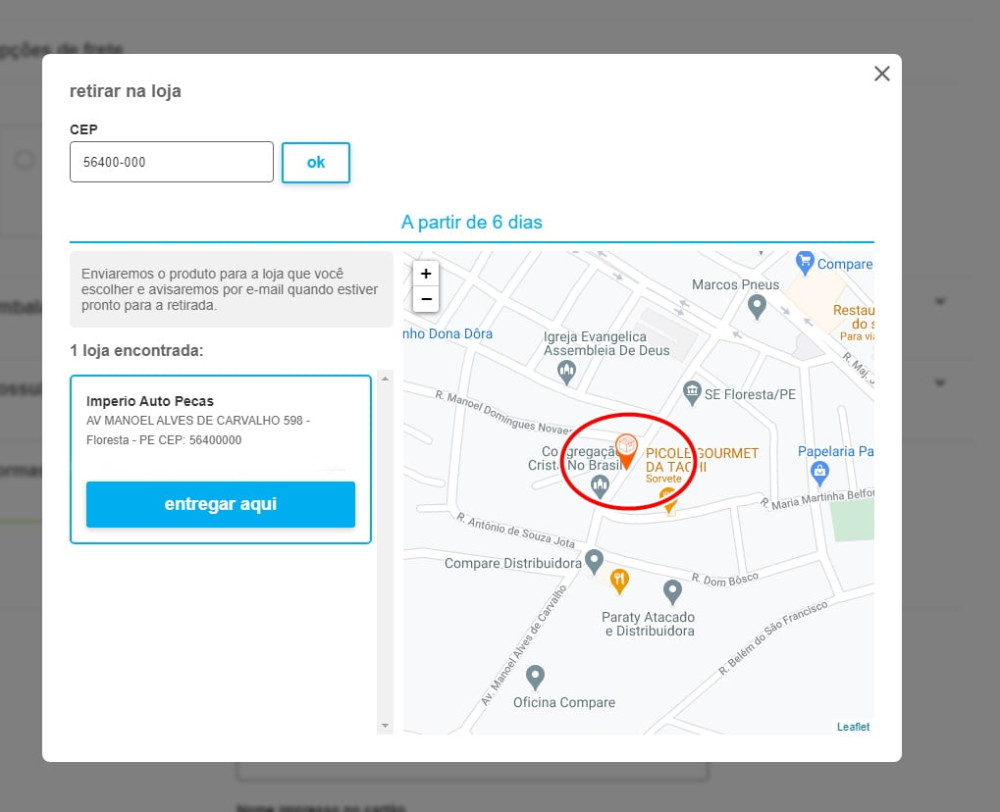Confirm CEP with the ok button
The height and width of the screenshot is (812, 1000).
click(x=316, y=162)
